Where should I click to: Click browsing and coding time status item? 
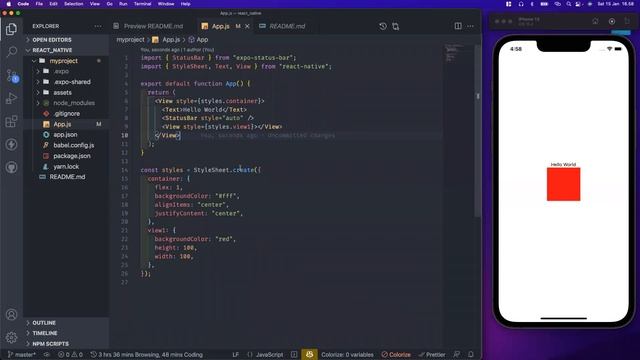tap(147, 354)
